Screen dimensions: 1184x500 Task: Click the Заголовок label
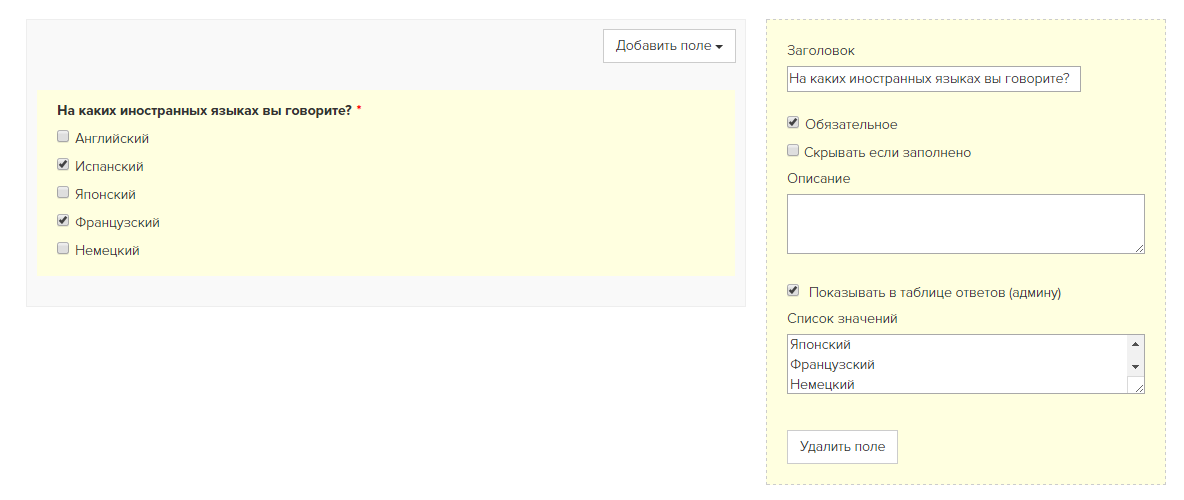click(821, 51)
